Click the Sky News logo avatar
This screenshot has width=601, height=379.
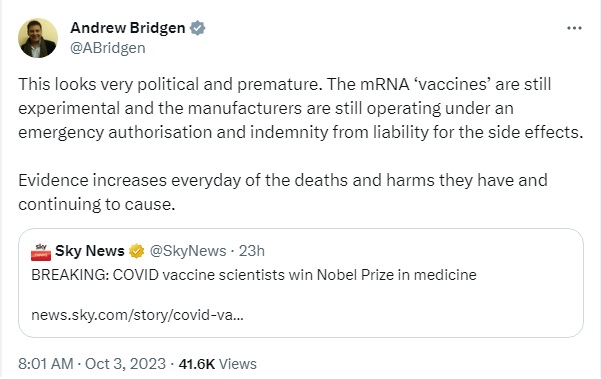(41, 251)
